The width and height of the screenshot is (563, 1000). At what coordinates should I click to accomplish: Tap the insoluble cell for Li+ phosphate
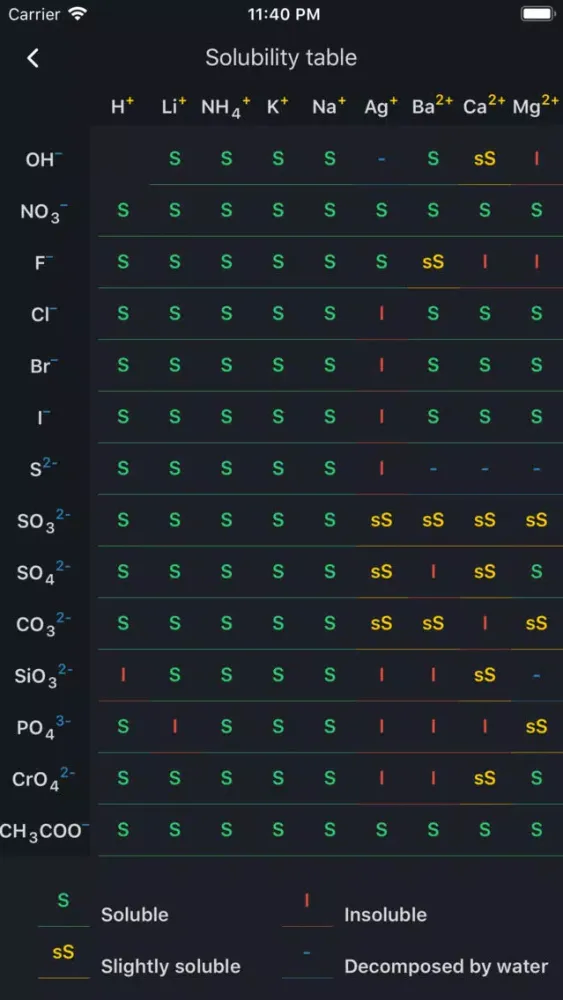click(175, 726)
